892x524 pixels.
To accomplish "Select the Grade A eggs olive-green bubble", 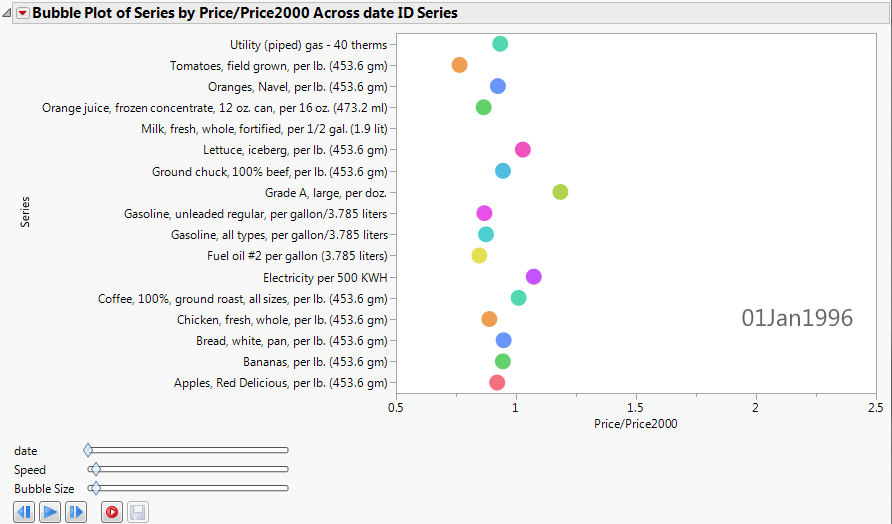I will pos(560,192).
